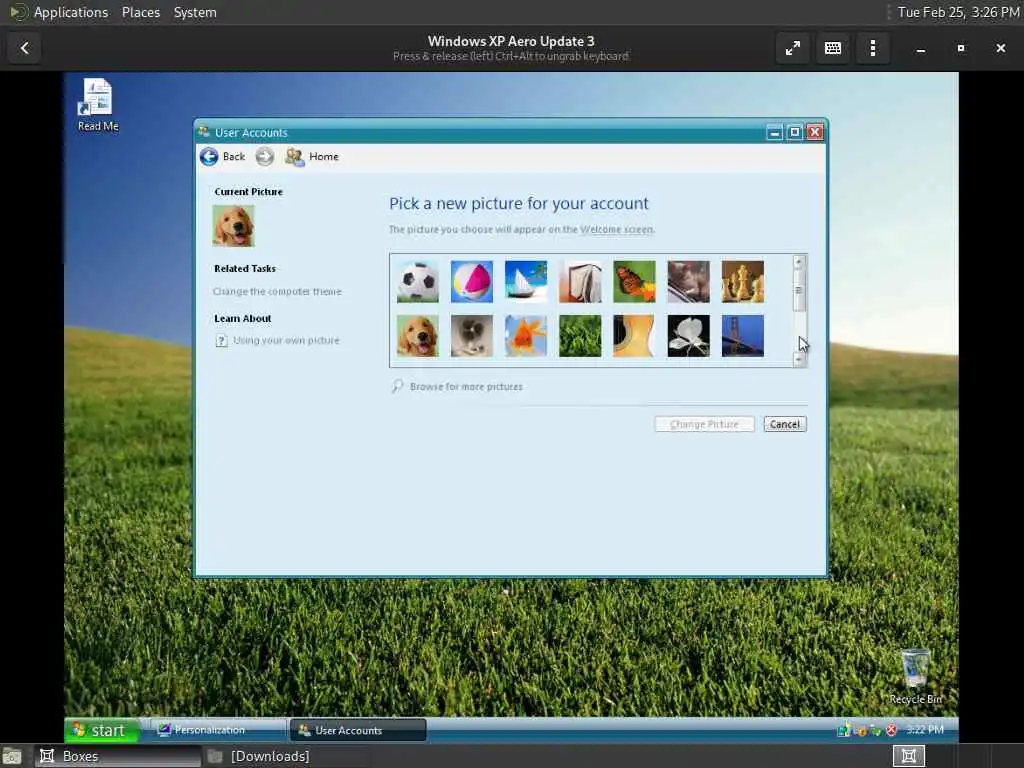Open the Places menu
Viewport: 1024px width, 768px height.
click(141, 12)
